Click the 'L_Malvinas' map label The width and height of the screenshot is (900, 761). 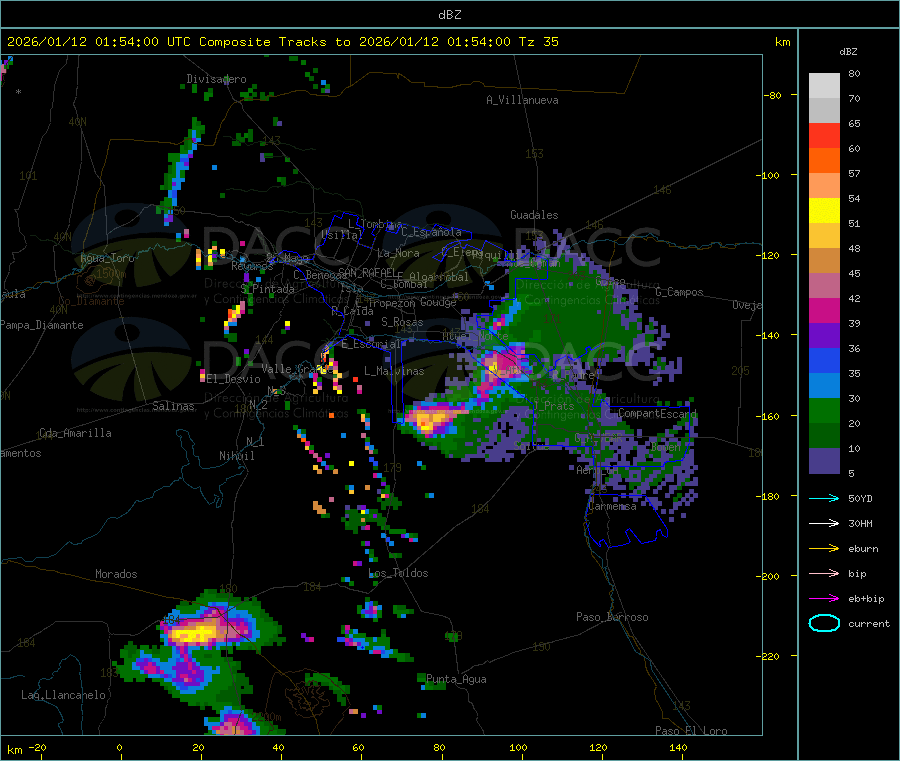(394, 371)
